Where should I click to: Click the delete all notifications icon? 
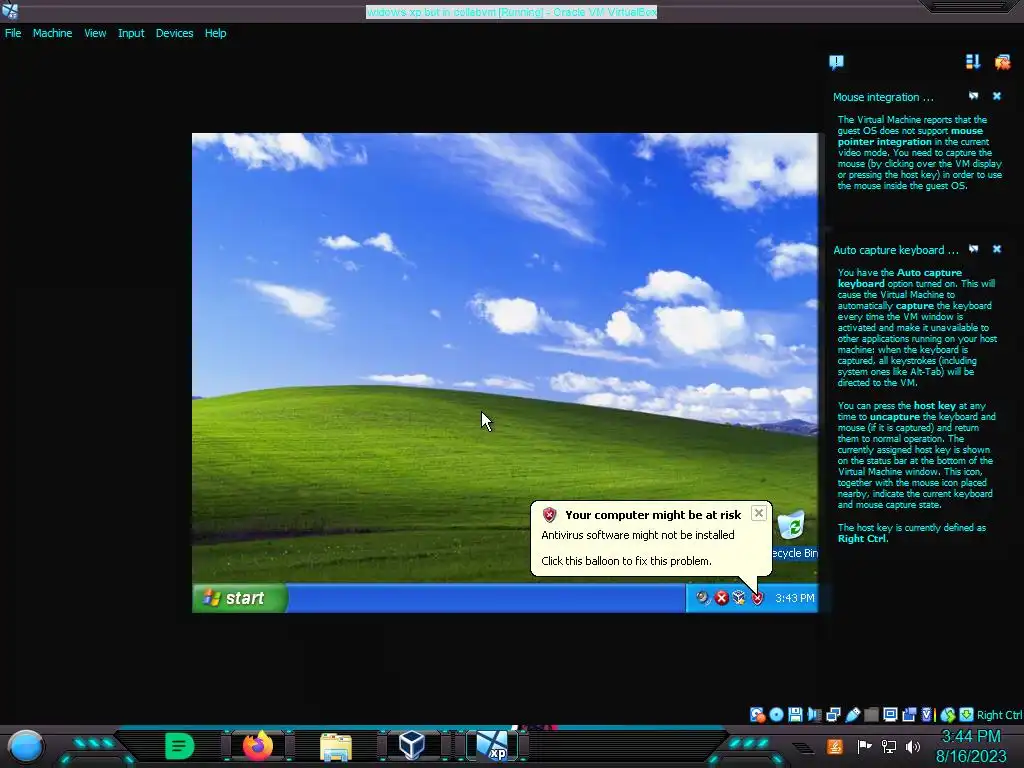(1002, 62)
